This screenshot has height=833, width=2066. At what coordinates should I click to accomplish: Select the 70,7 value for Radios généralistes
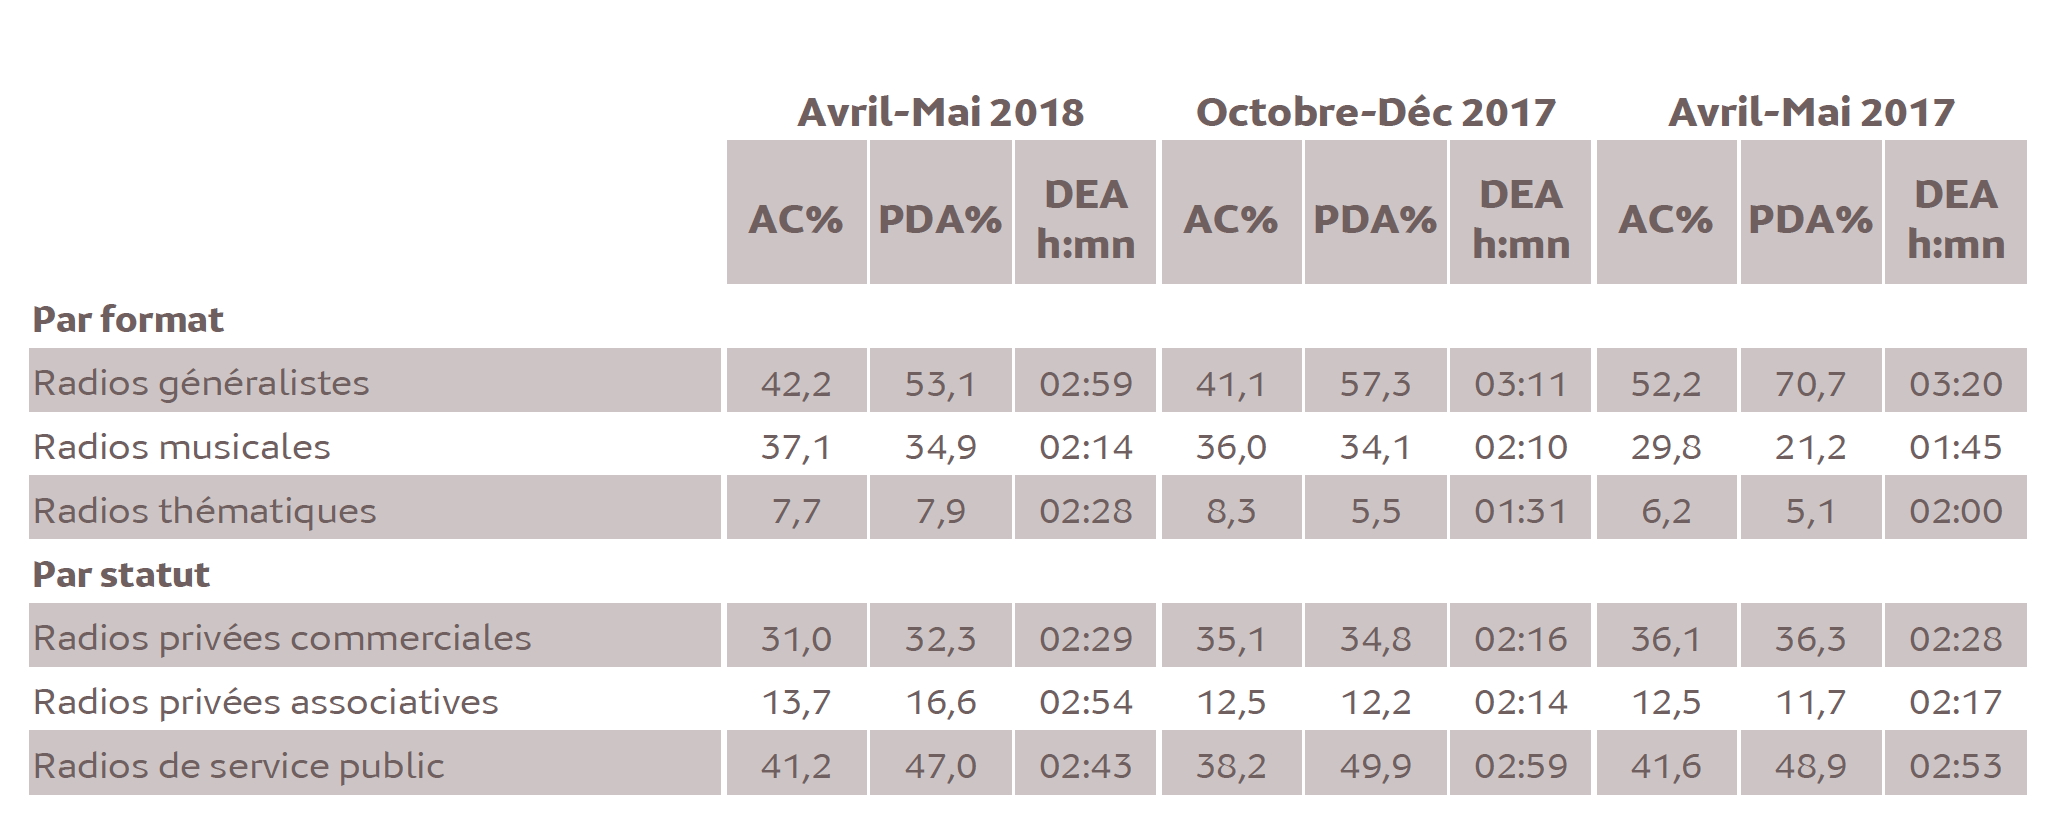(1810, 384)
